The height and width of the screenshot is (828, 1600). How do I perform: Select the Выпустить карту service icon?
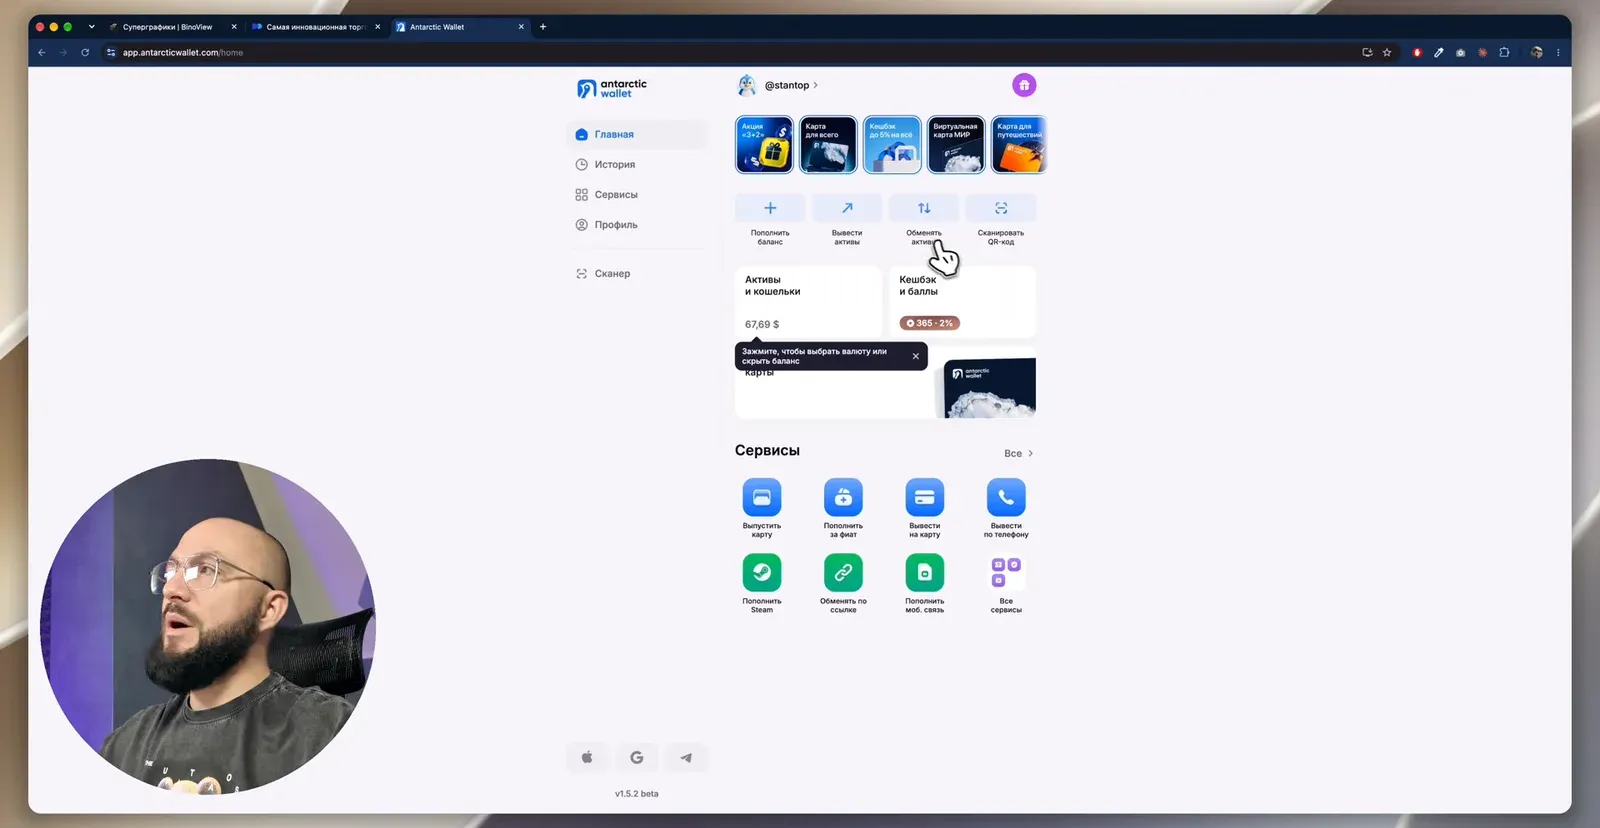762,497
